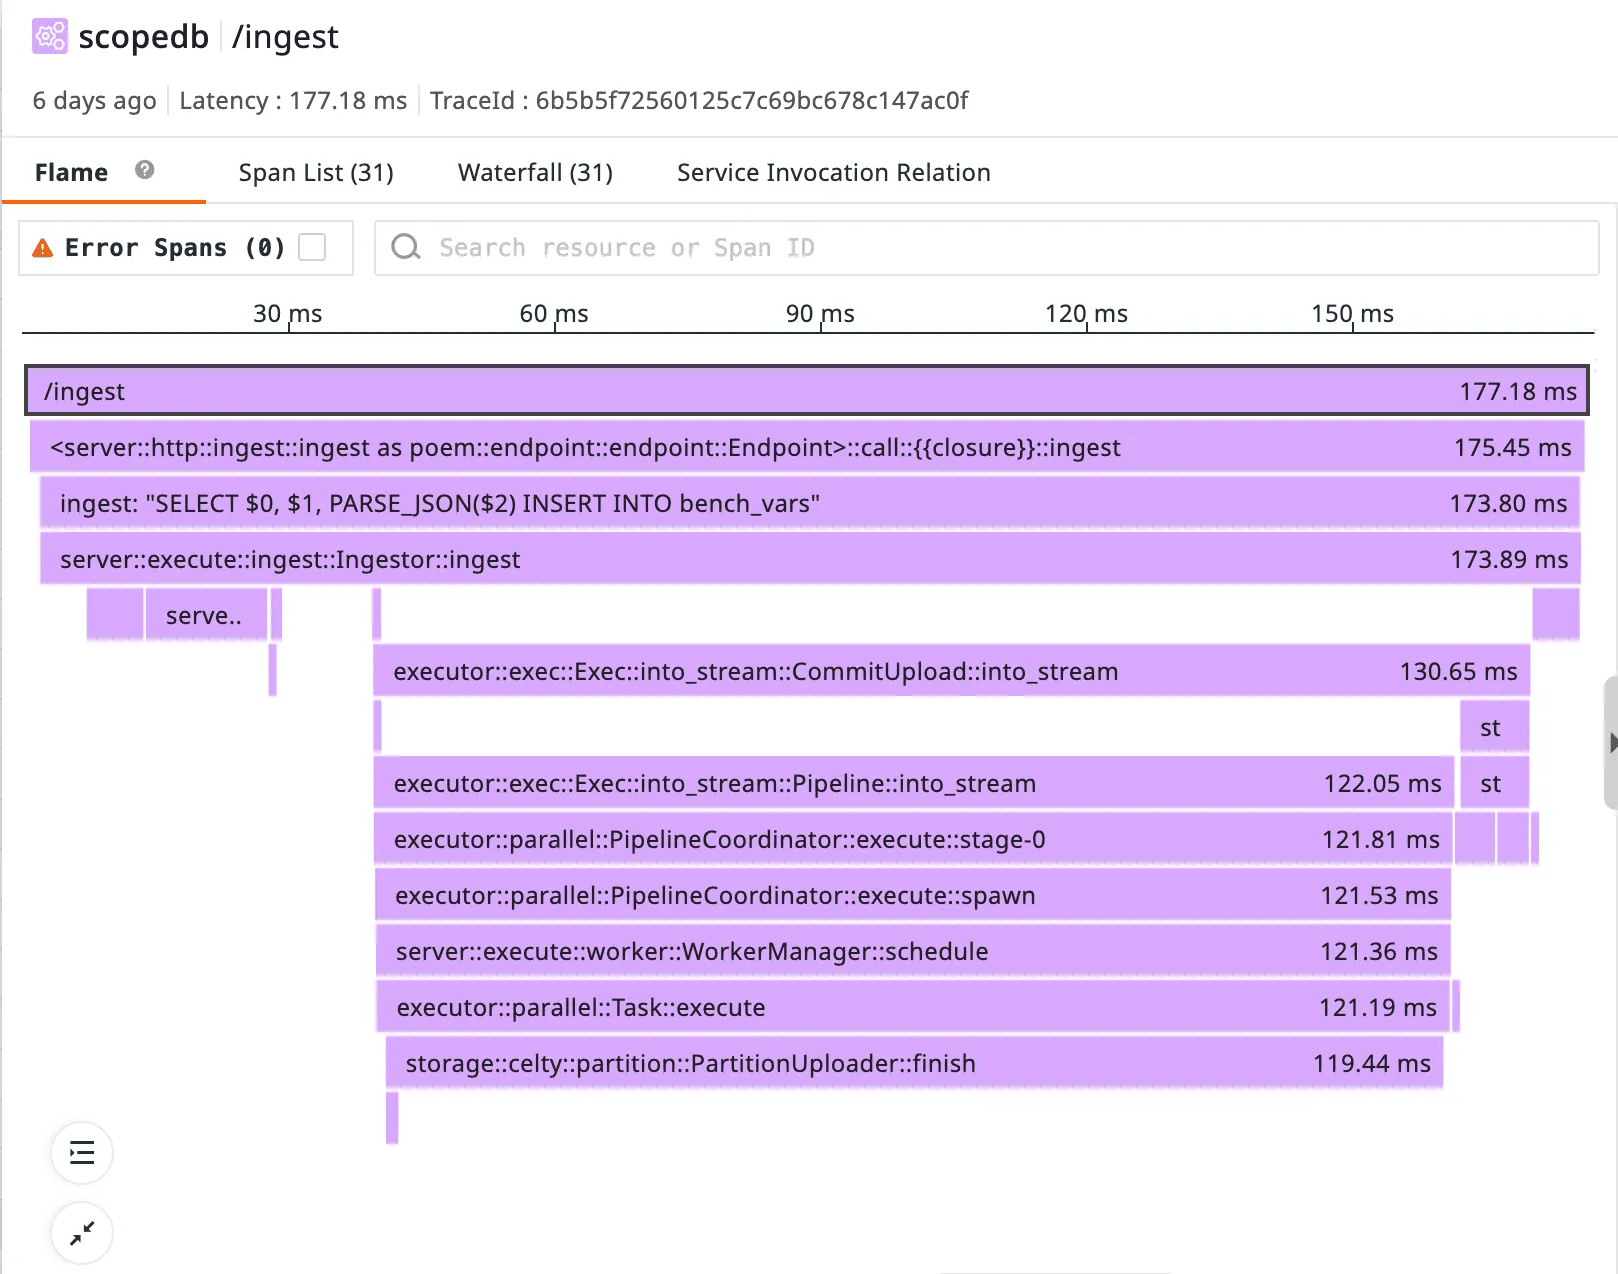Image resolution: width=1618 pixels, height=1274 pixels.
Task: Select the CommitUpload::into_stream span
Action: pyautogui.click(x=951, y=671)
